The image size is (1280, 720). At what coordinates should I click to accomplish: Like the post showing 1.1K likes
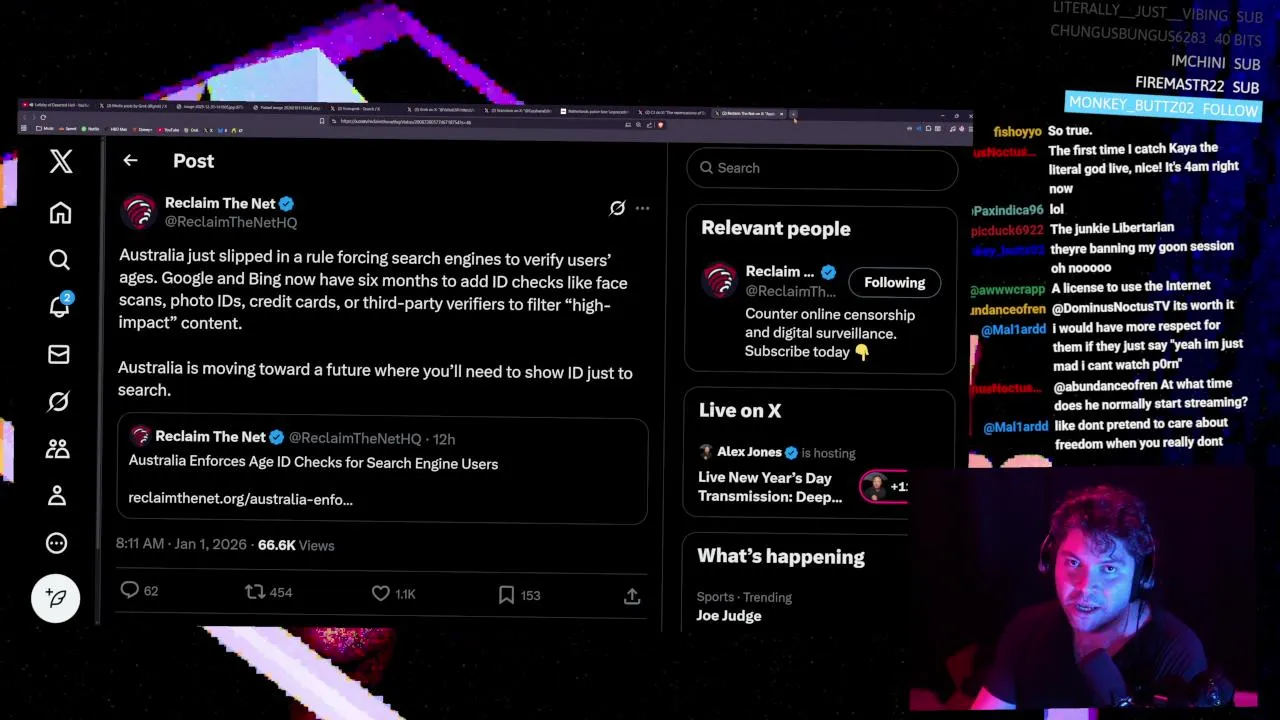[x=393, y=594]
